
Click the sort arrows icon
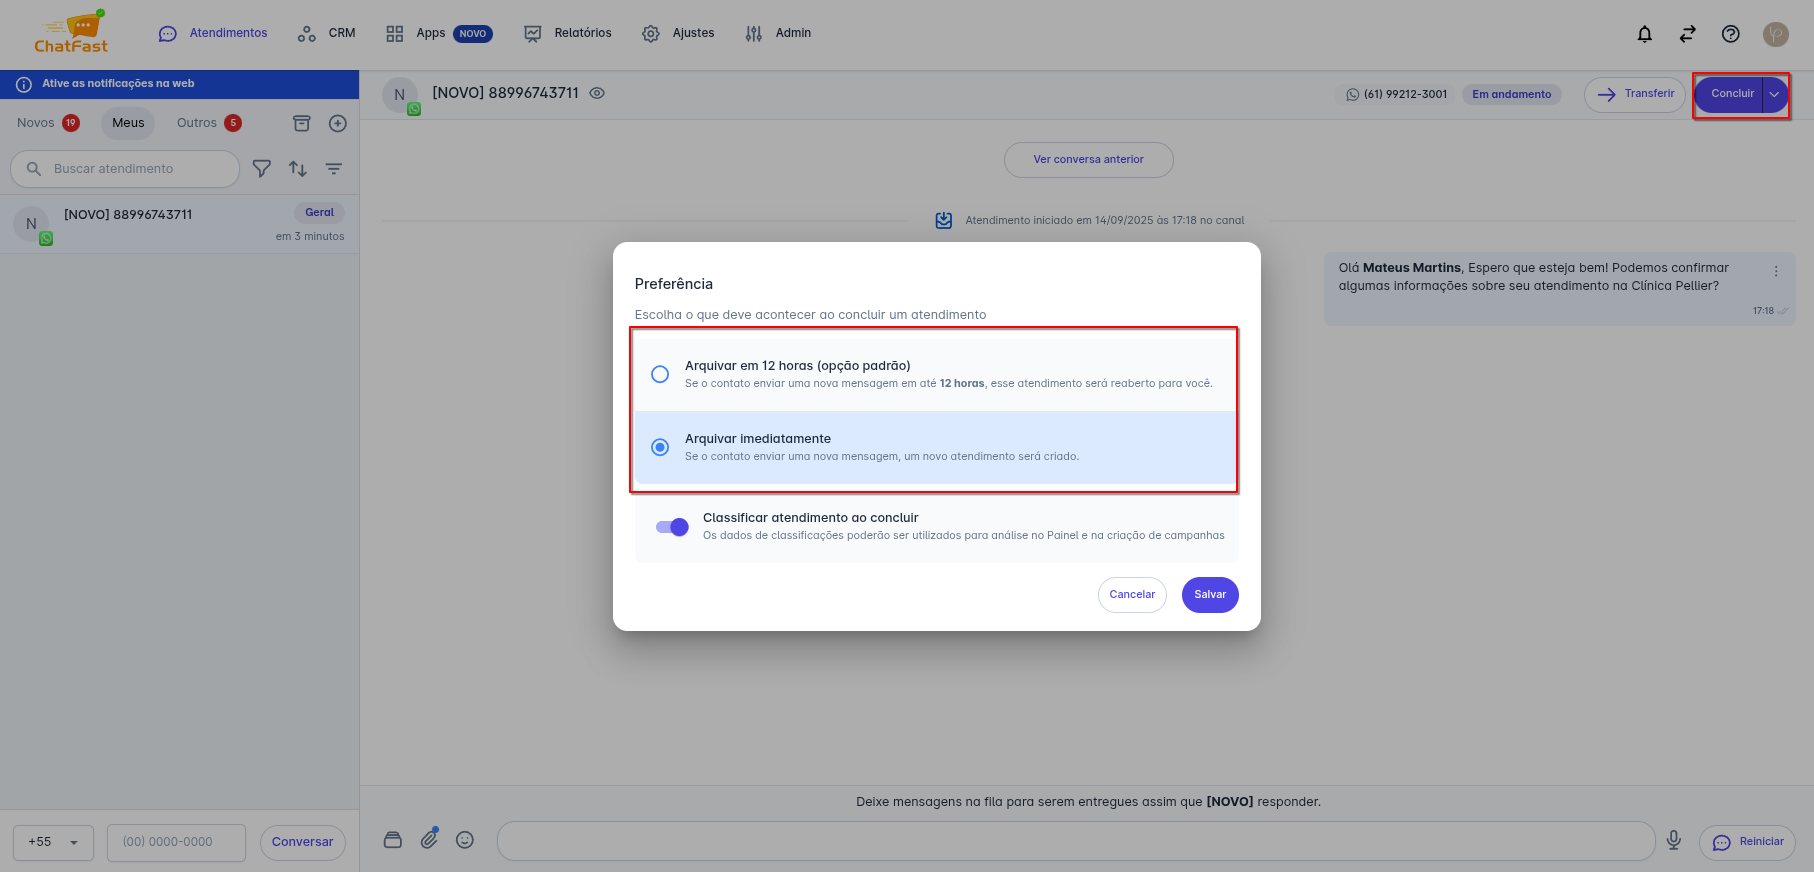tap(298, 169)
